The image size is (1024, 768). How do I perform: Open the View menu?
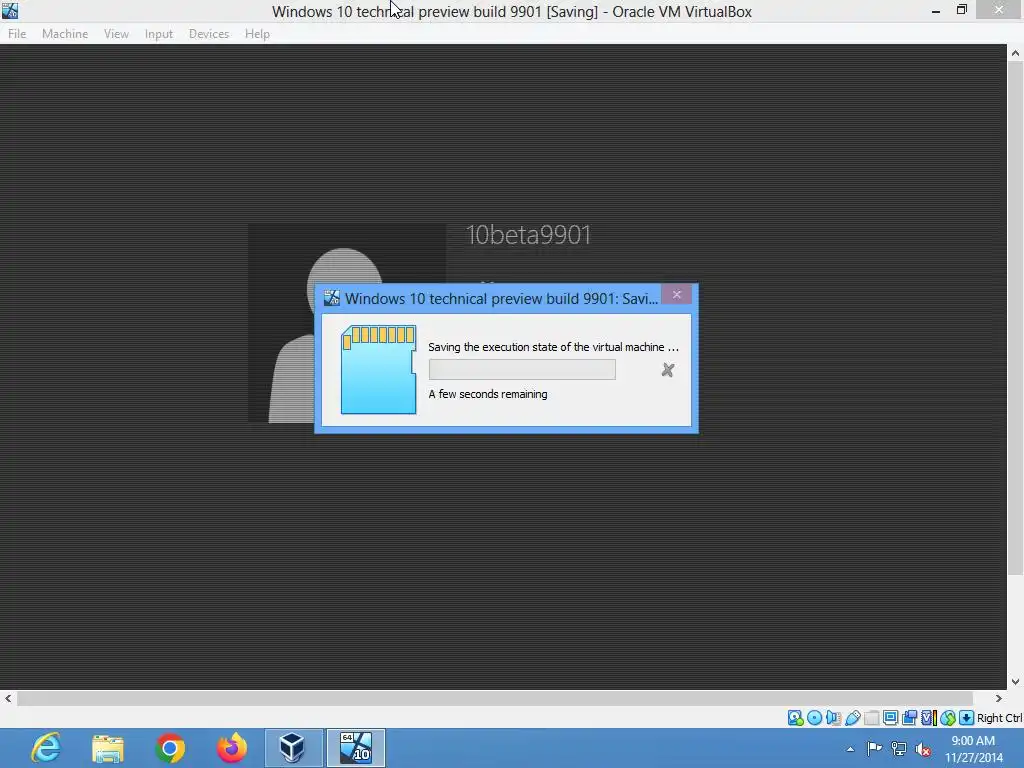116,34
